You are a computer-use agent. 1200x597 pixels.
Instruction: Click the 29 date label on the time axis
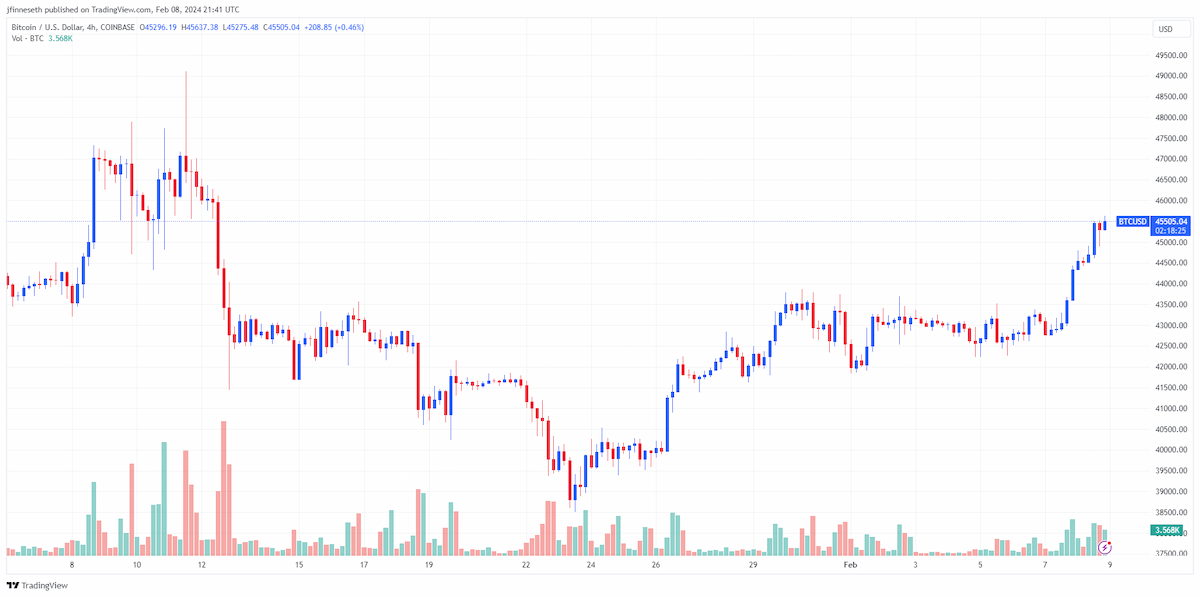pyautogui.click(x=754, y=565)
